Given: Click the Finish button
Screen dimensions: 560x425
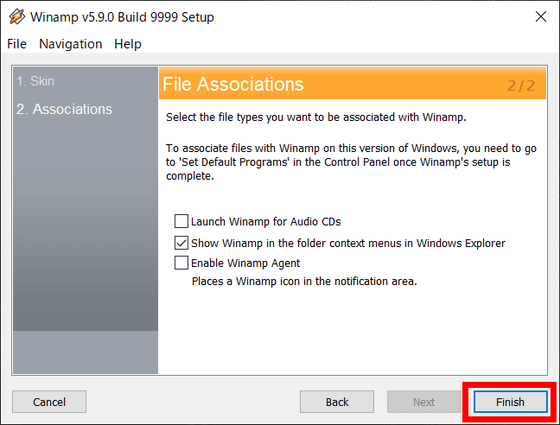Looking at the screenshot, I should 510,402.
